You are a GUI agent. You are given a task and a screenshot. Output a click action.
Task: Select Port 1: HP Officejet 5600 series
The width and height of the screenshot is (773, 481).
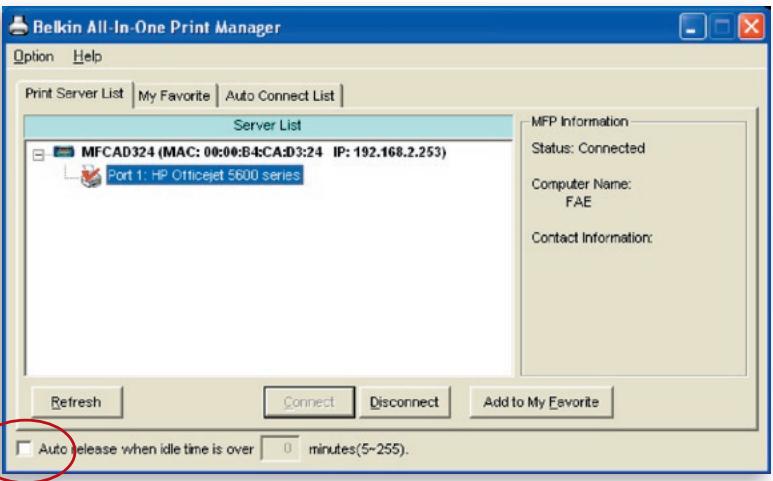205,175
